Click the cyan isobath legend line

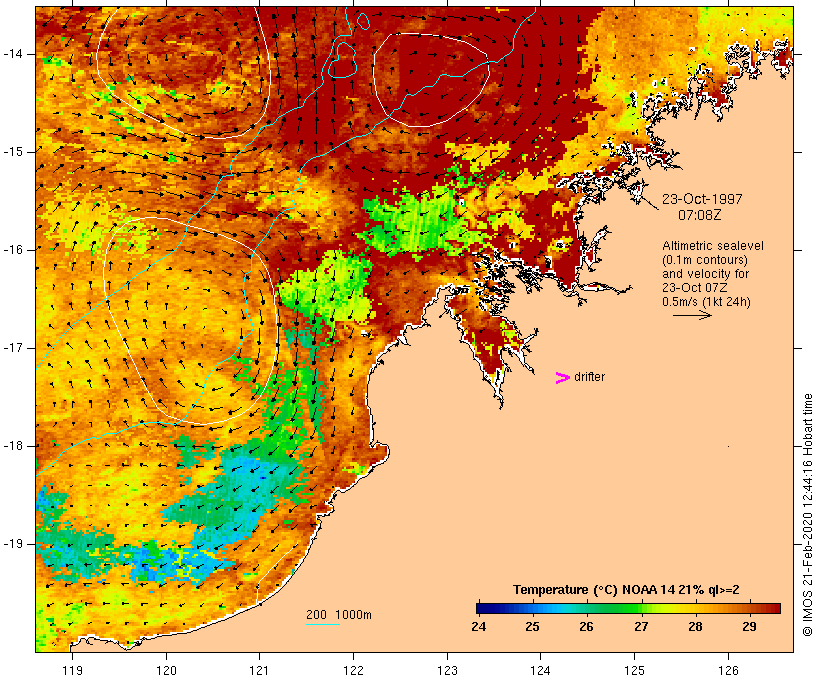point(323,624)
